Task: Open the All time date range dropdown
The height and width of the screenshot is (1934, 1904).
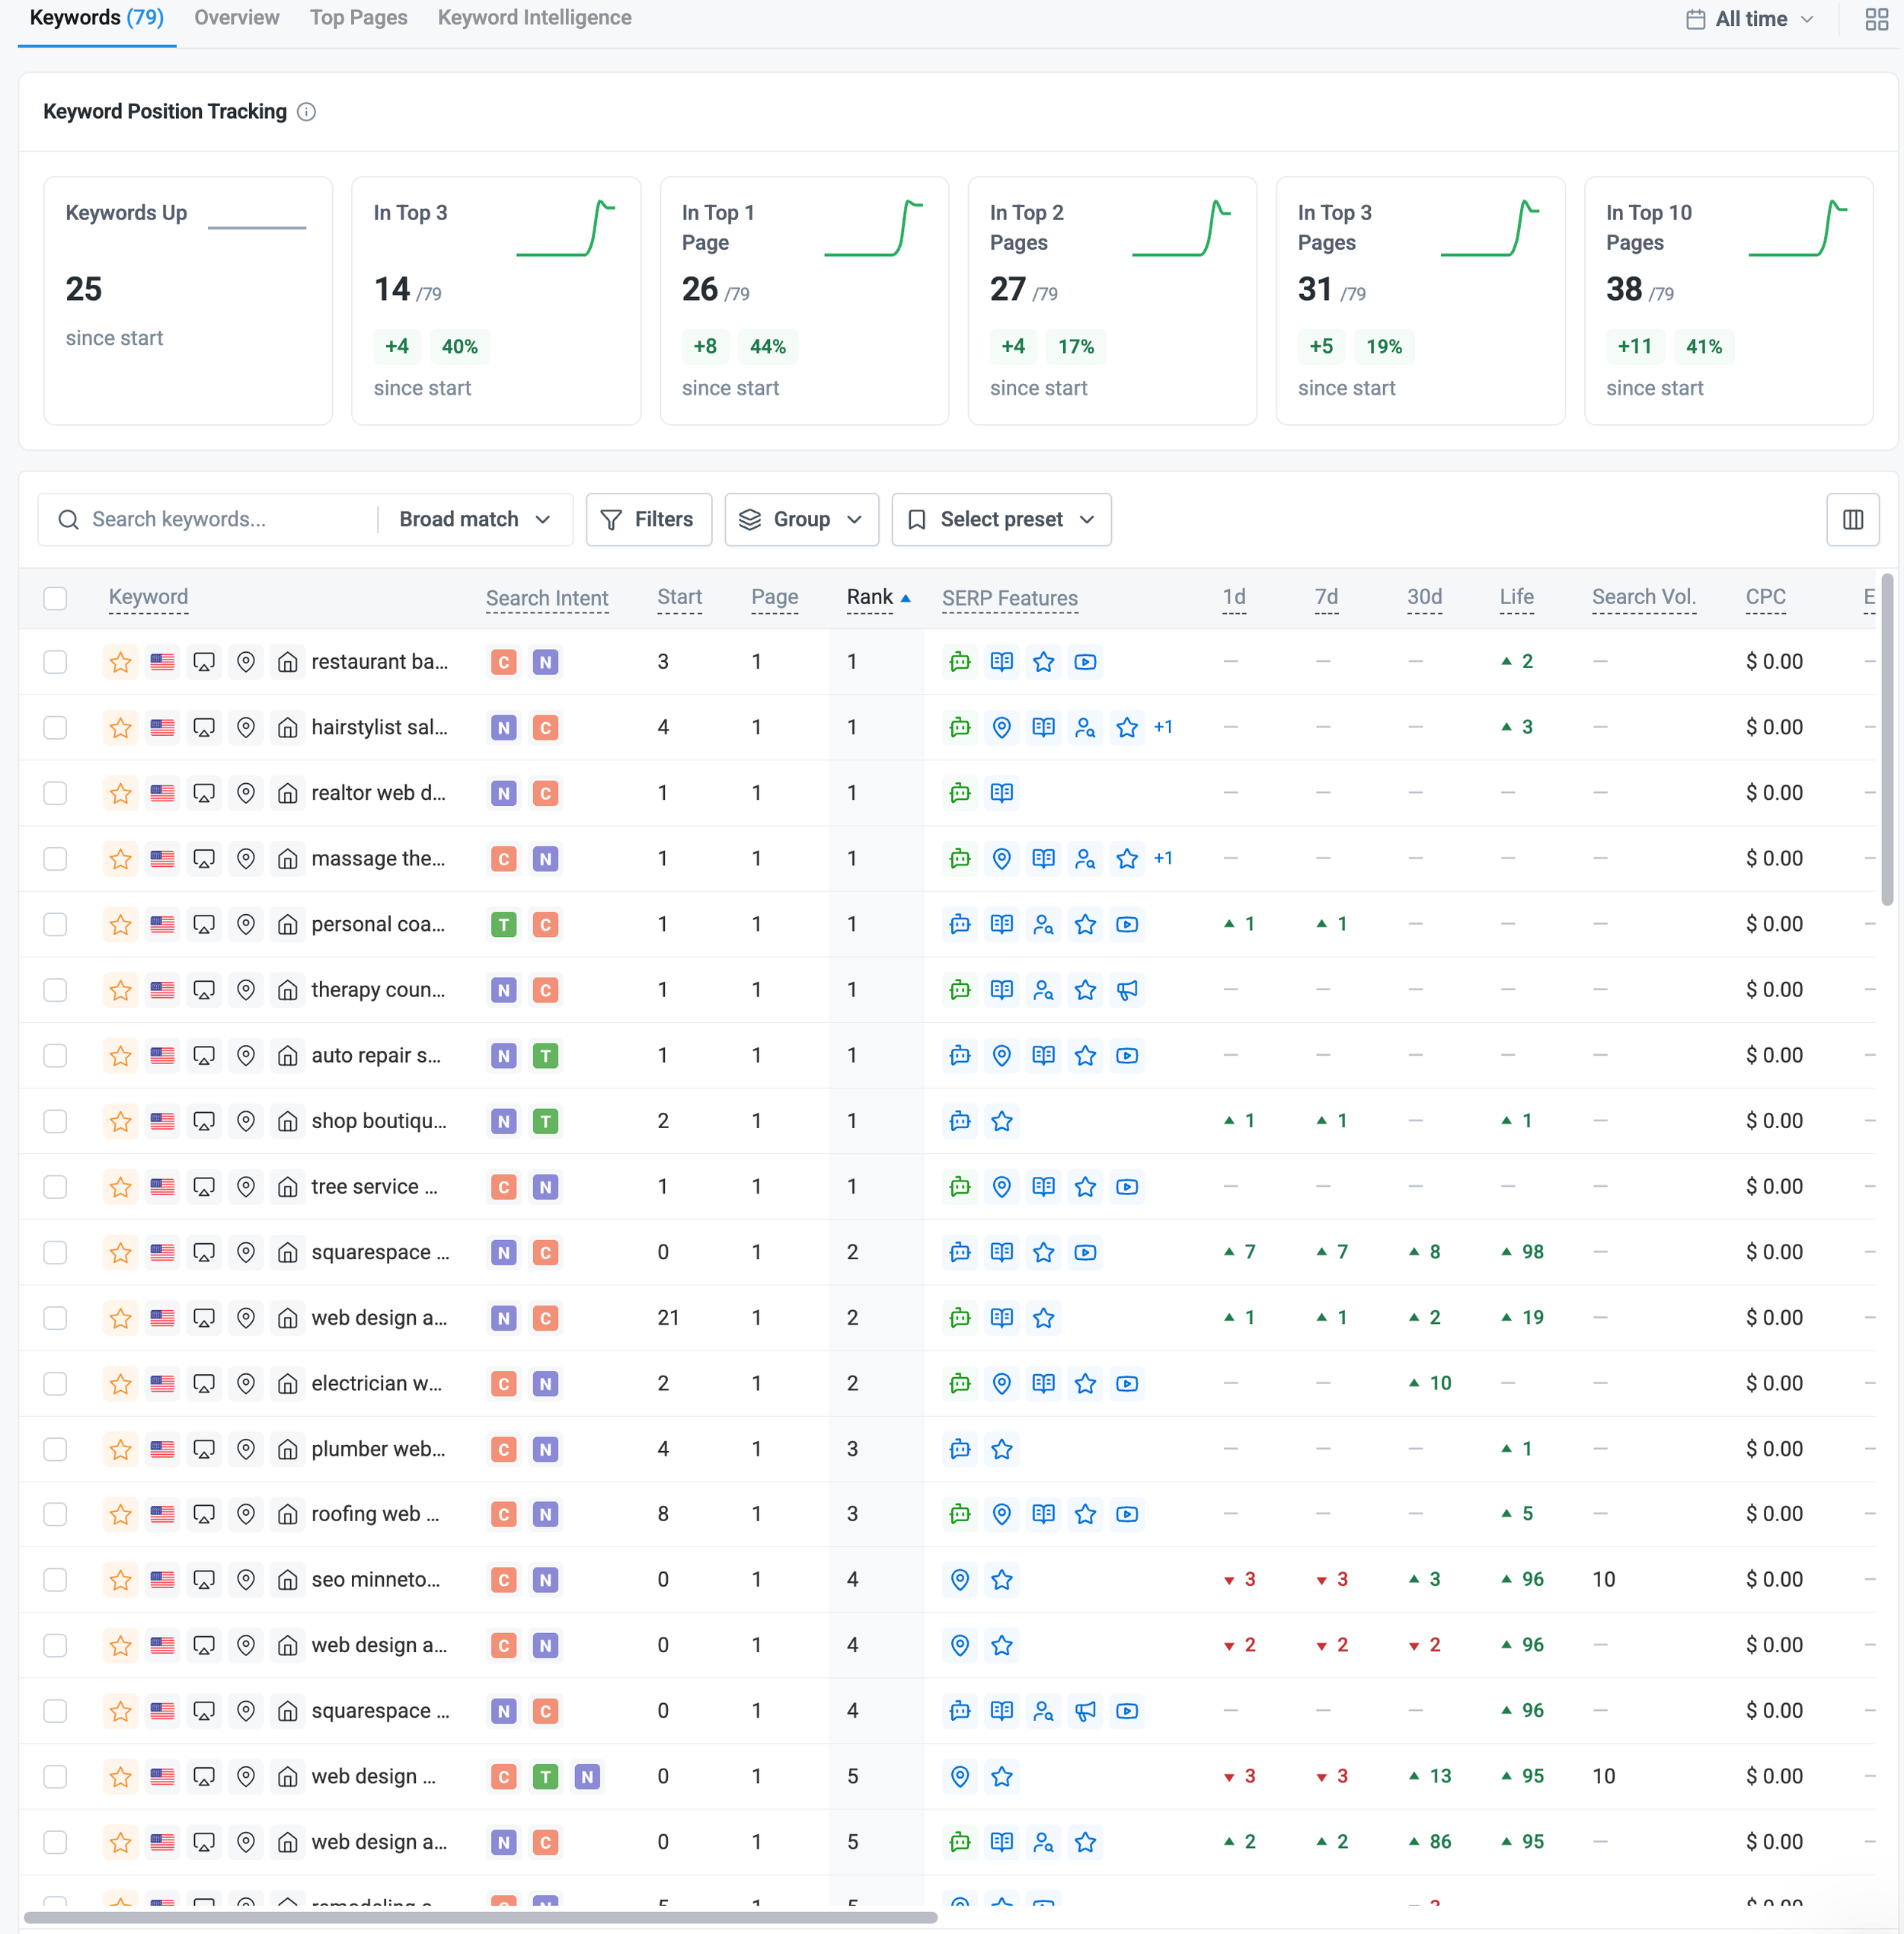Action: pos(1749,19)
